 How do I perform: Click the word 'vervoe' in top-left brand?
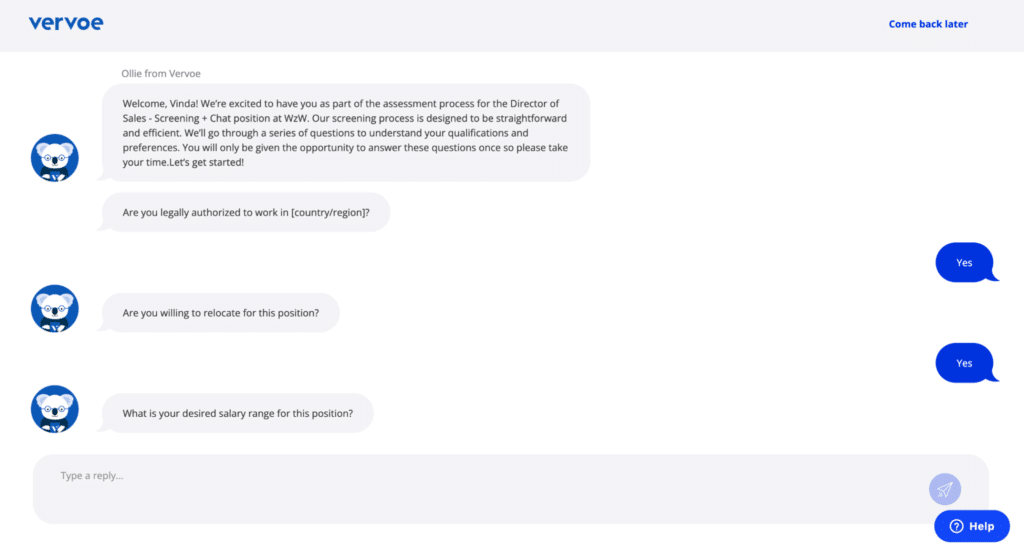click(65, 23)
